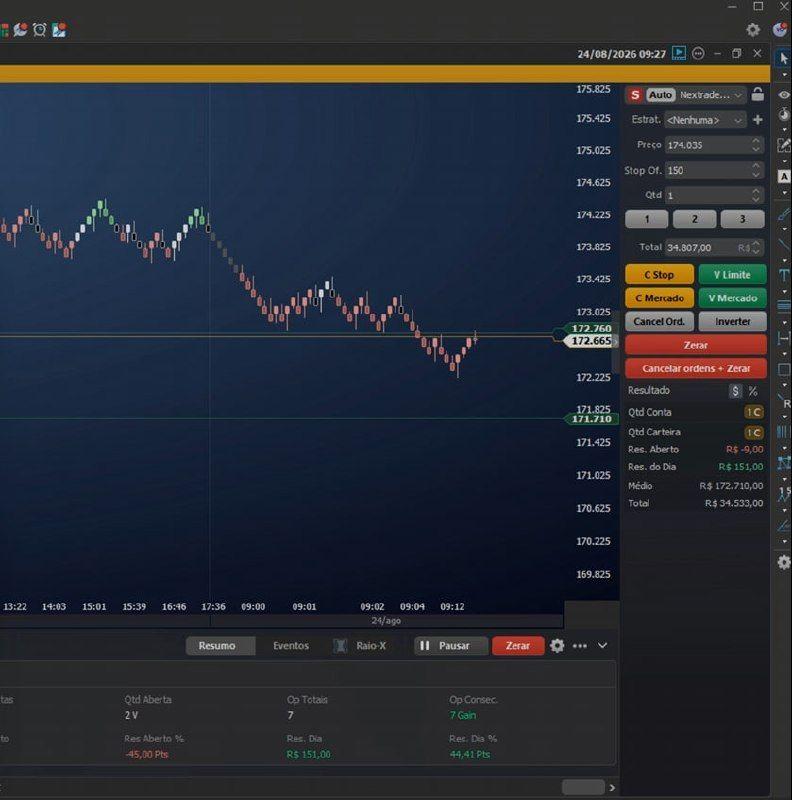Click the Qtd stepper arrows

756,195
